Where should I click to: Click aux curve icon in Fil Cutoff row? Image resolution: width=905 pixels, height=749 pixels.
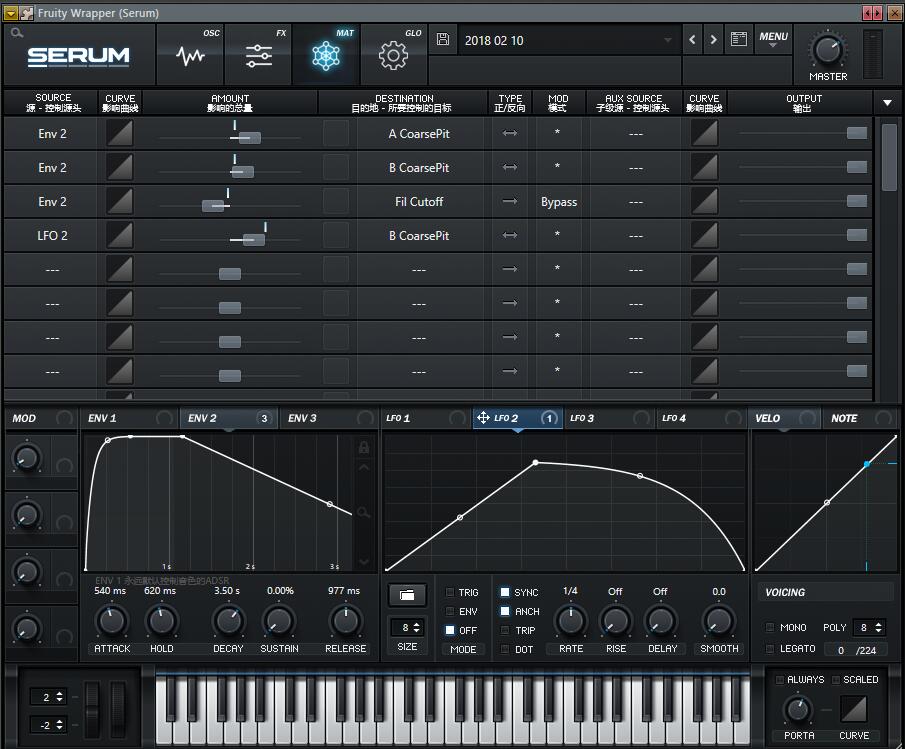(x=705, y=201)
